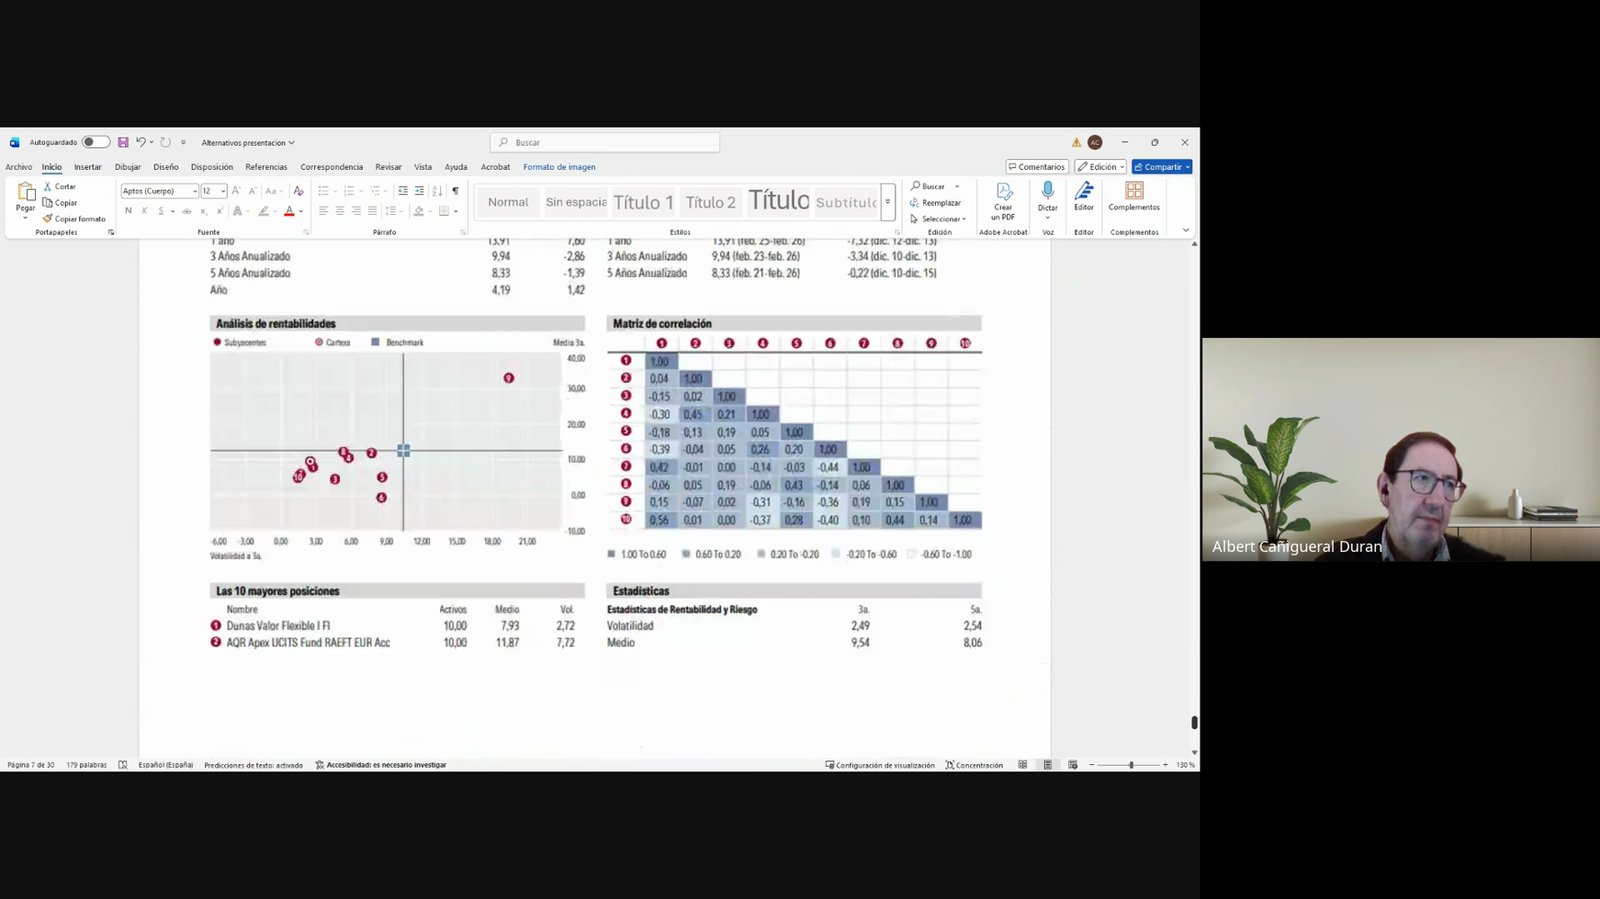Open the Formato de imagen tab
The height and width of the screenshot is (899, 1600).
(x=559, y=167)
